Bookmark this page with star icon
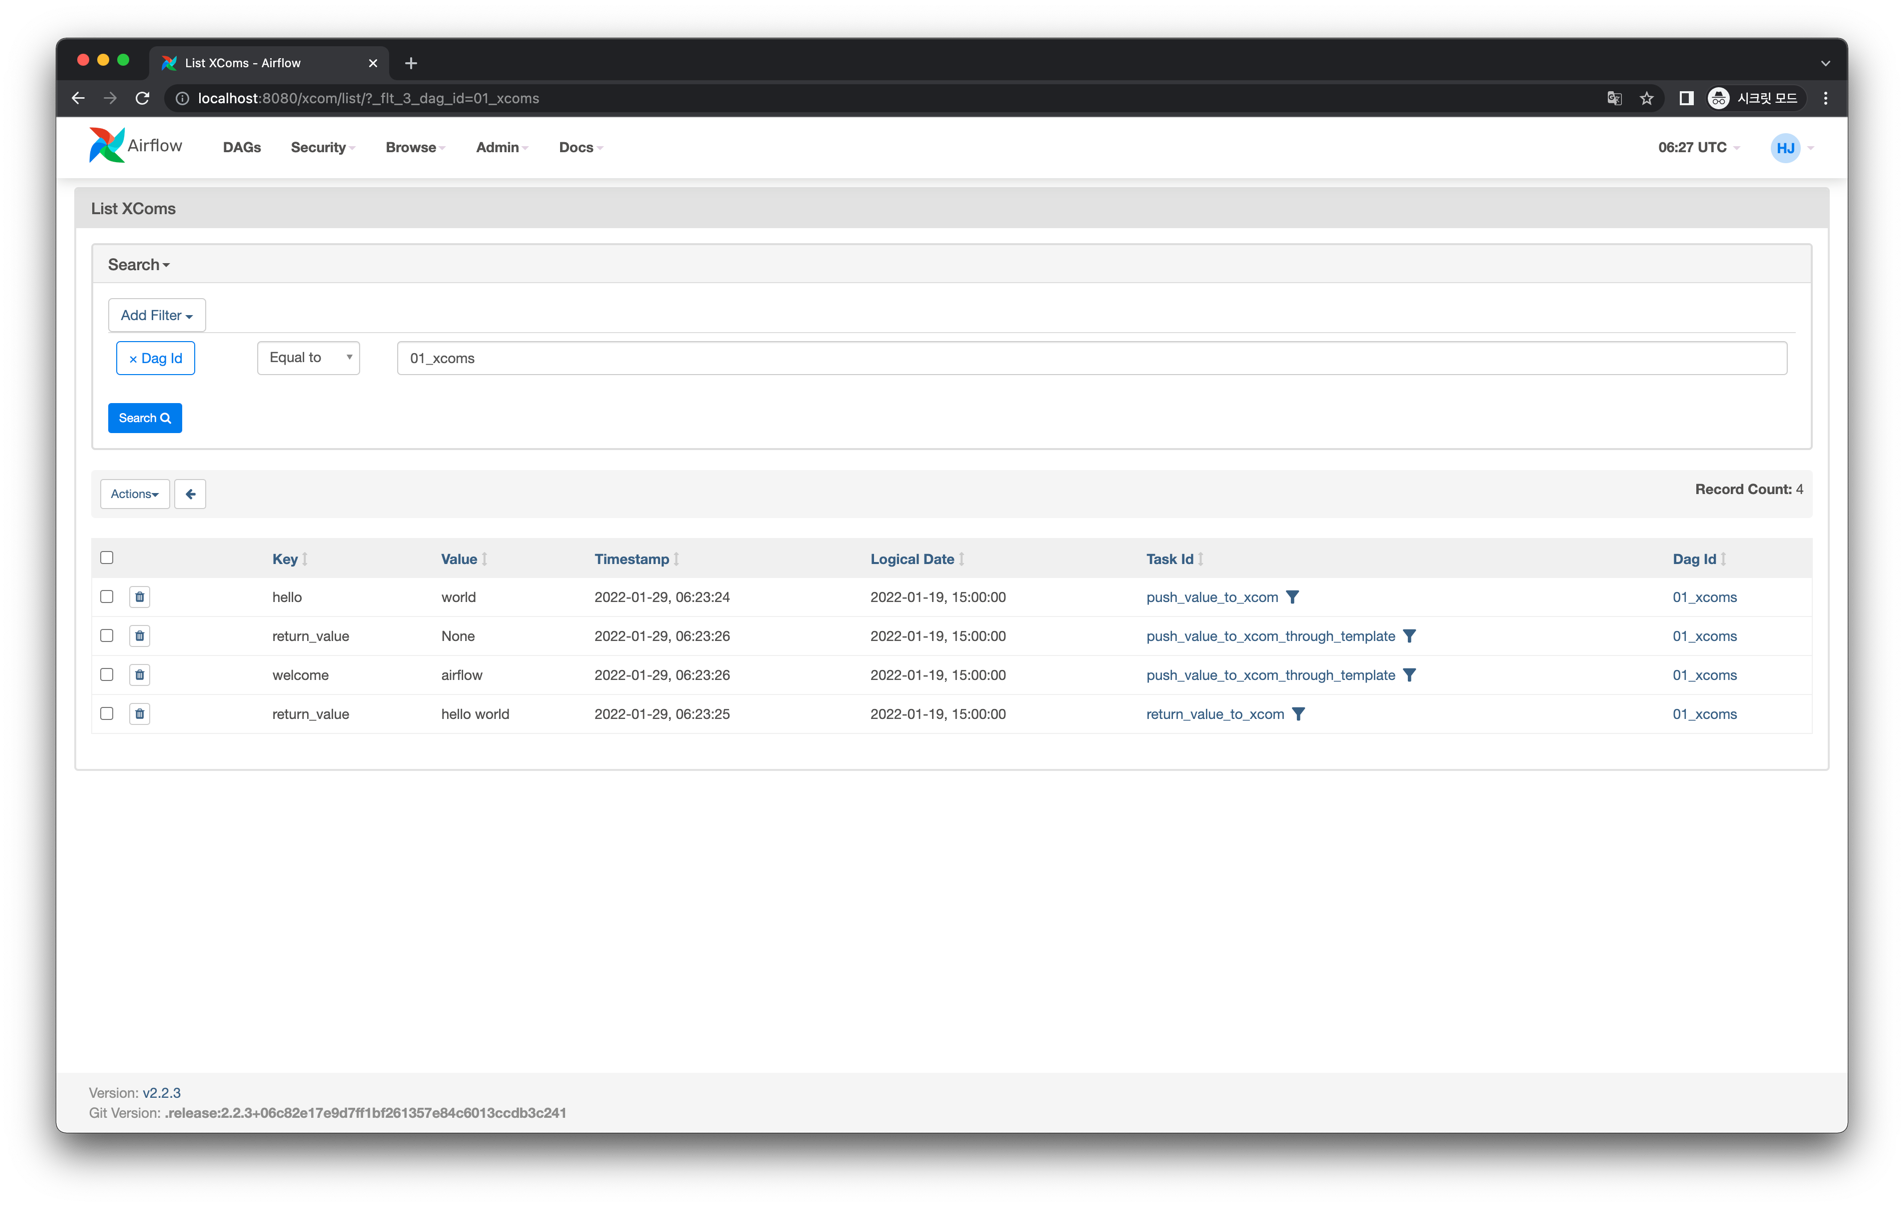 (1647, 98)
